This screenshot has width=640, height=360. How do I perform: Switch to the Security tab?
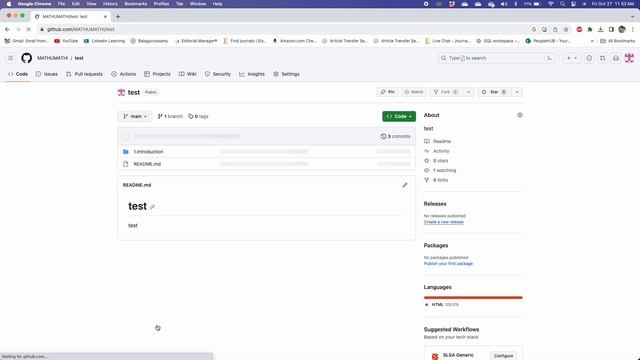[x=218, y=74]
